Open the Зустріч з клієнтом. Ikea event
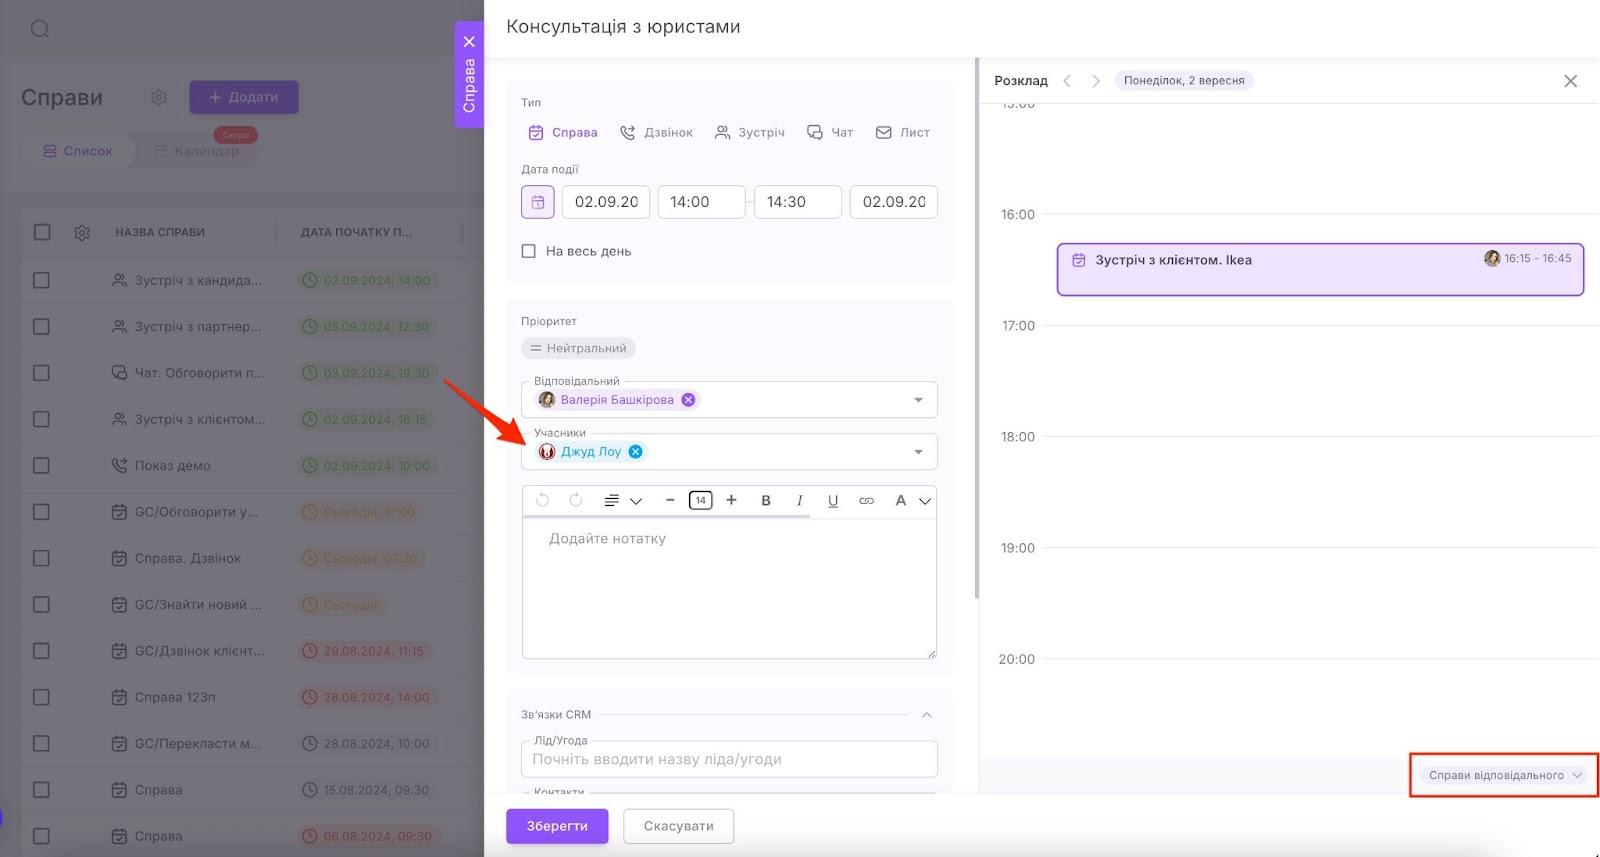This screenshot has height=857, width=1600. click(x=1320, y=269)
